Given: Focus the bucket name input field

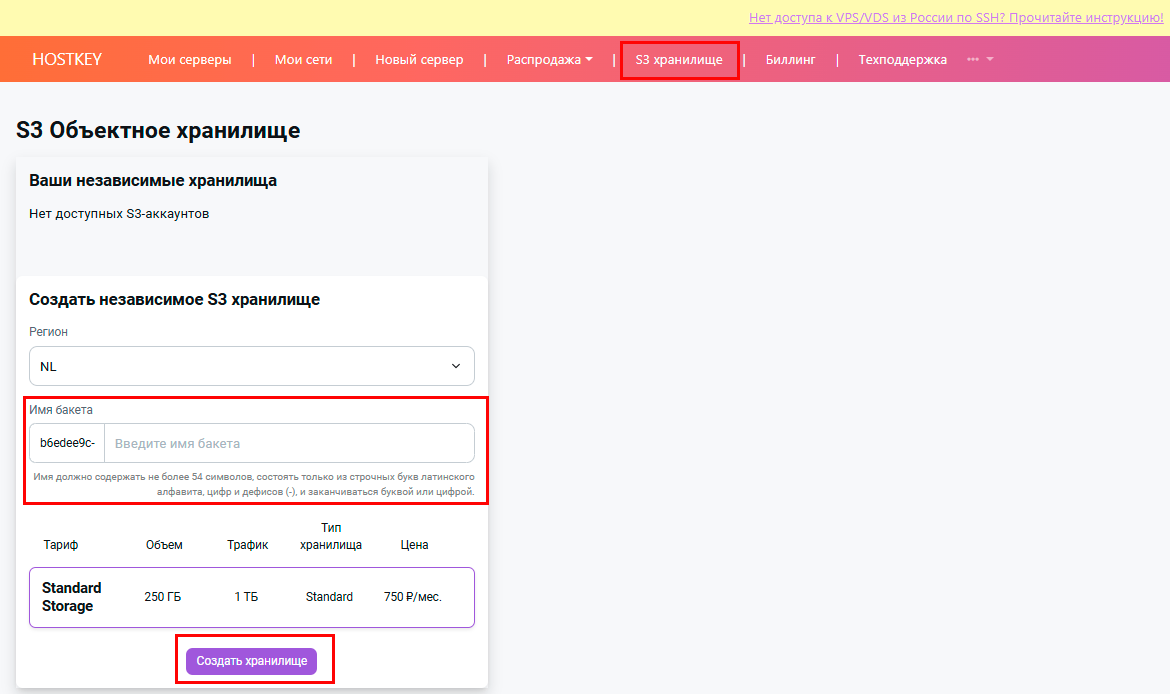Looking at the screenshot, I should point(290,443).
